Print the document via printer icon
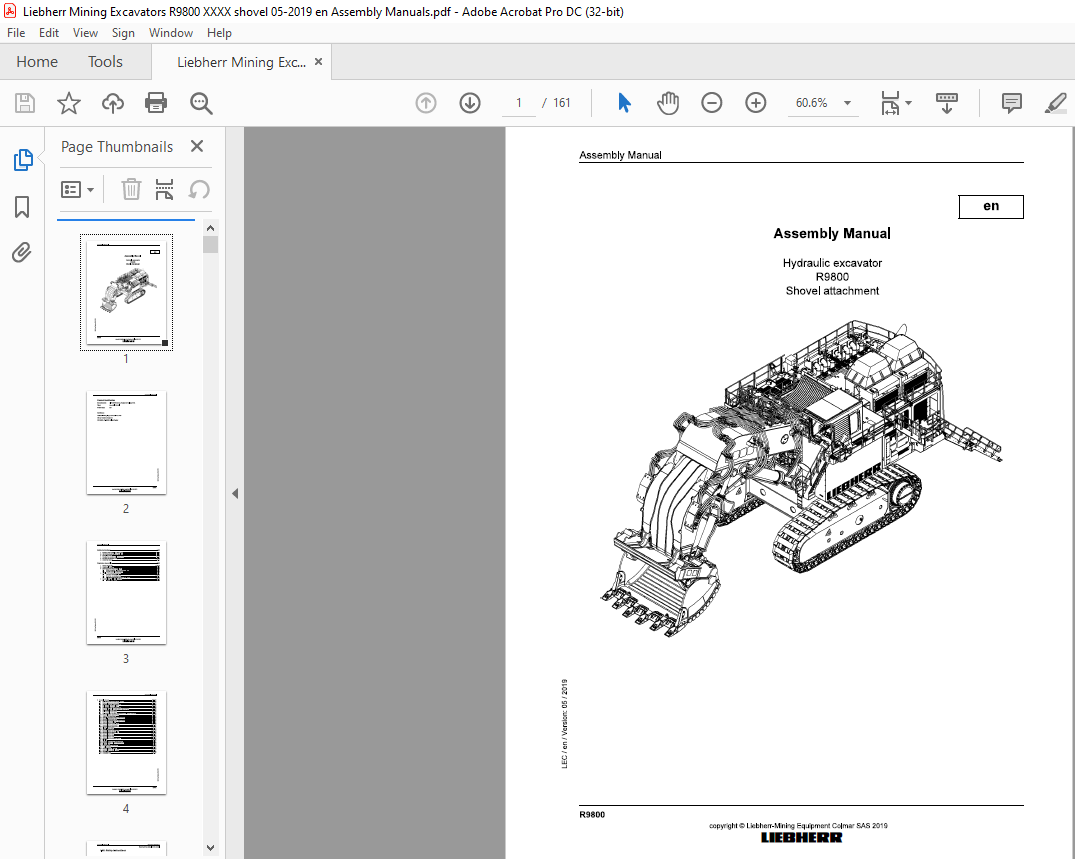 pyautogui.click(x=156, y=103)
